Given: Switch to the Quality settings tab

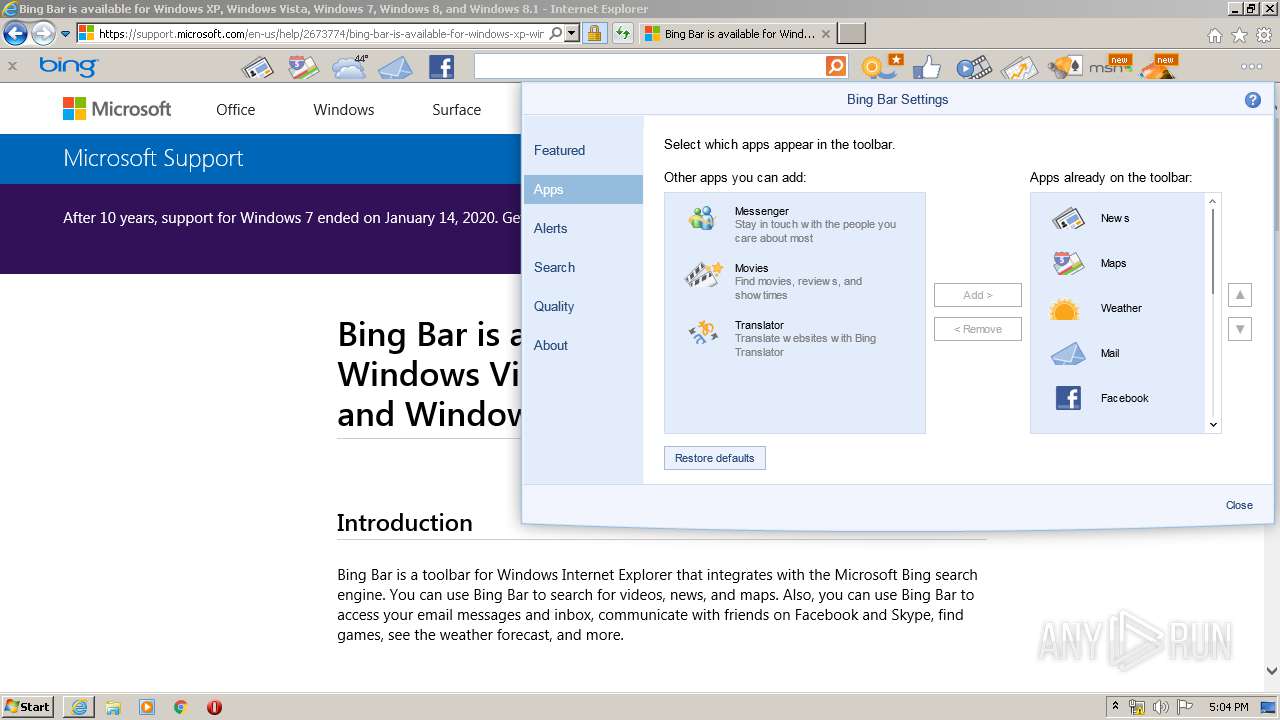Looking at the screenshot, I should [x=583, y=306].
